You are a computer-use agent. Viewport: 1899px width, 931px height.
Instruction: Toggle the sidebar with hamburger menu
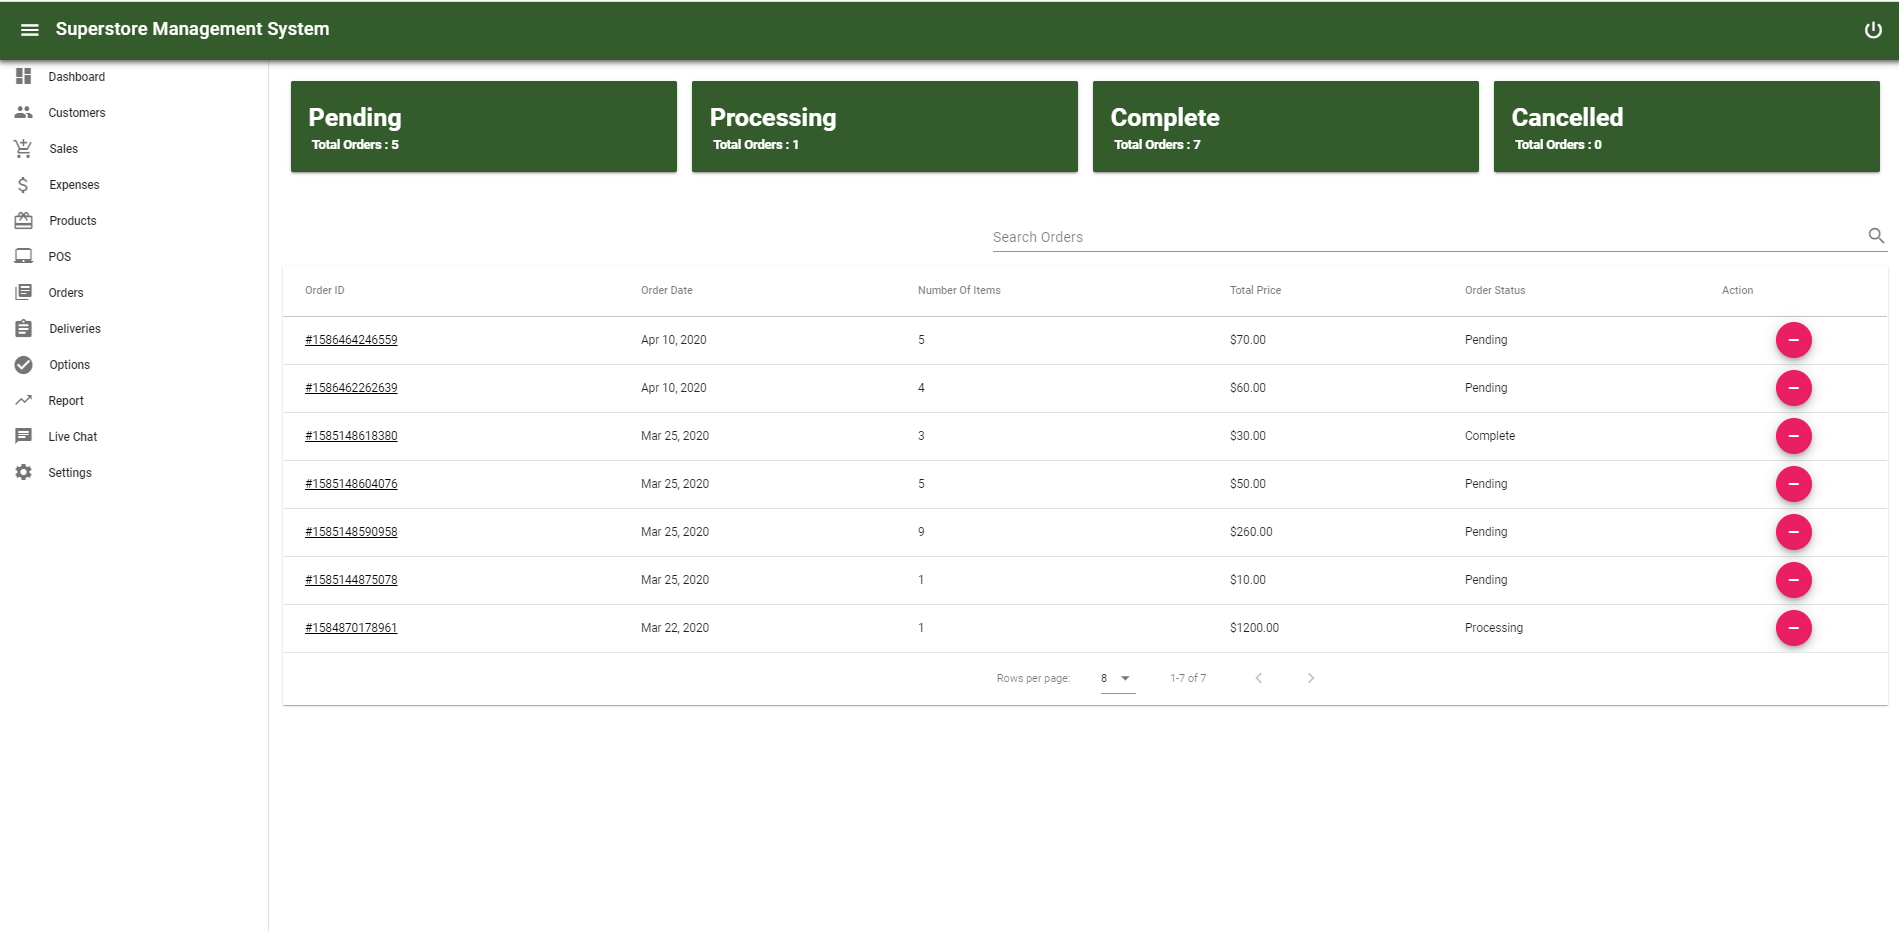click(x=30, y=29)
